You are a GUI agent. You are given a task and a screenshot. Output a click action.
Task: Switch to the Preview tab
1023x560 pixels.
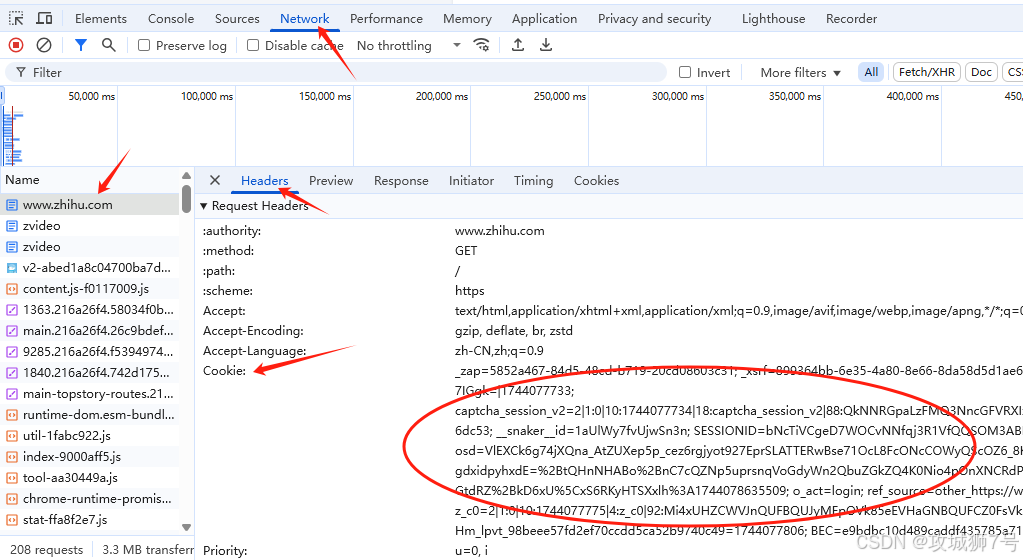[331, 181]
